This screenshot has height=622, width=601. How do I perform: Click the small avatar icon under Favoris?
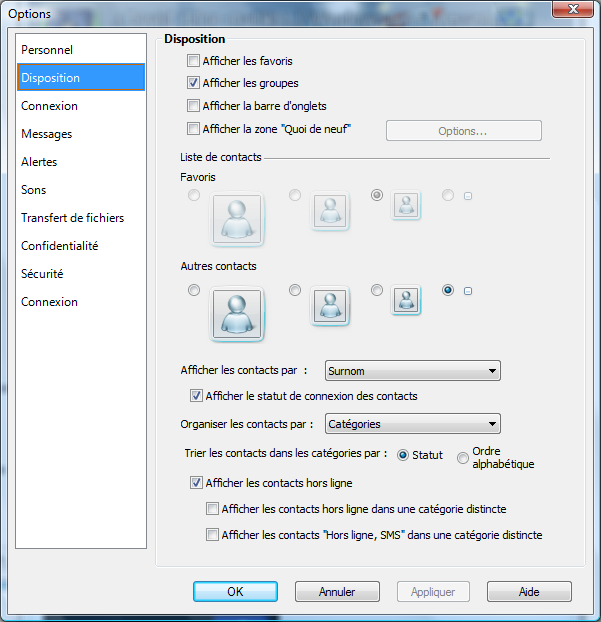(x=405, y=205)
